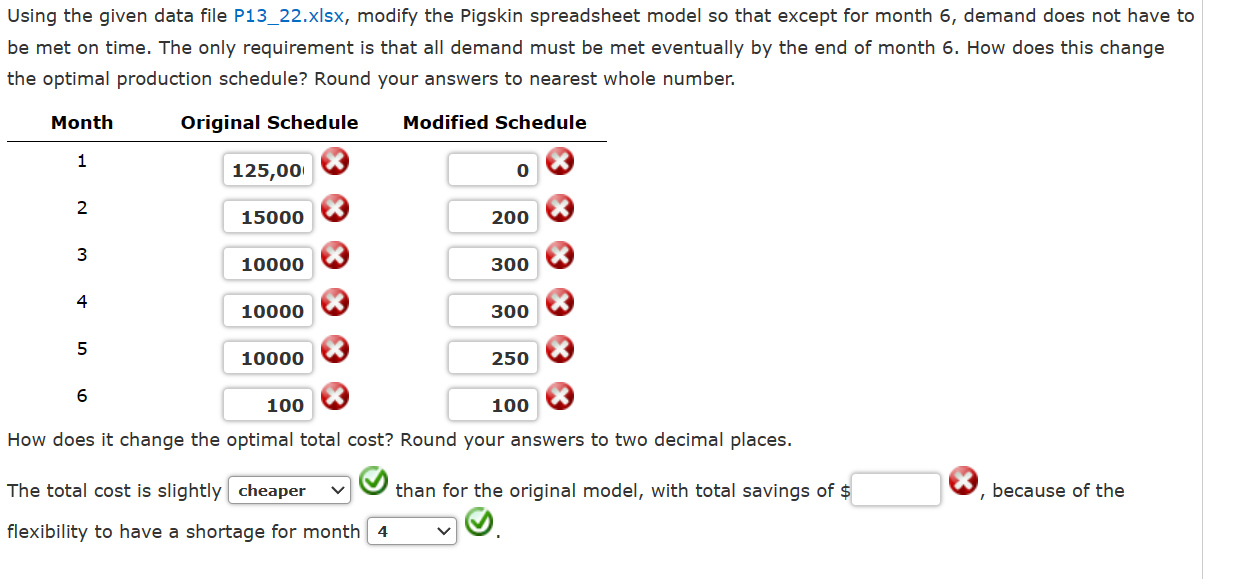
Task: Select the Month 1 modified field showing 0
Action: tap(493, 169)
